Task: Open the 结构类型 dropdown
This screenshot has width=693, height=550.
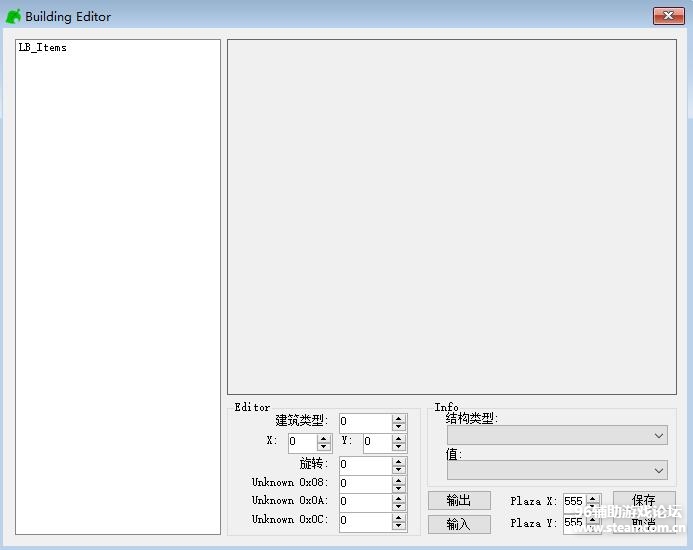Action: pos(658,436)
